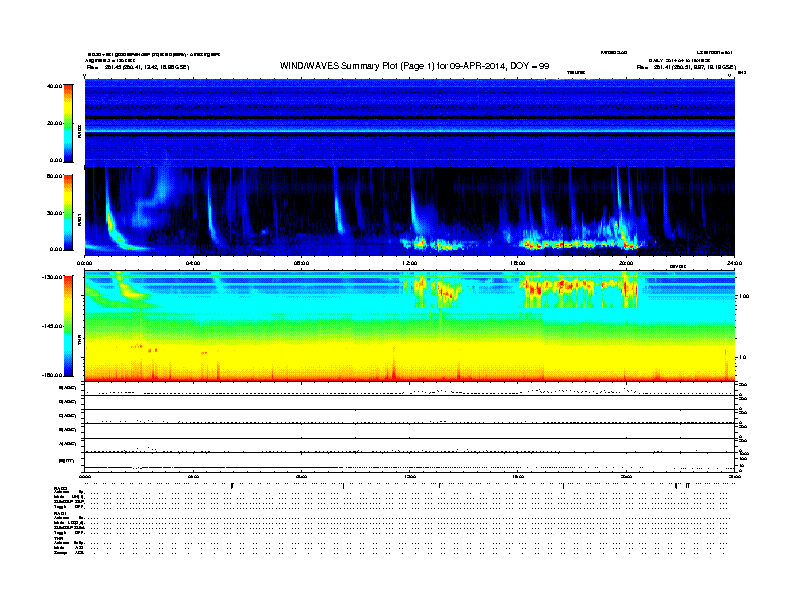Screen dimensions: 792x612
Task: Click the red-yellow emission band after 16:00 in RAD1
Action: 581,244
